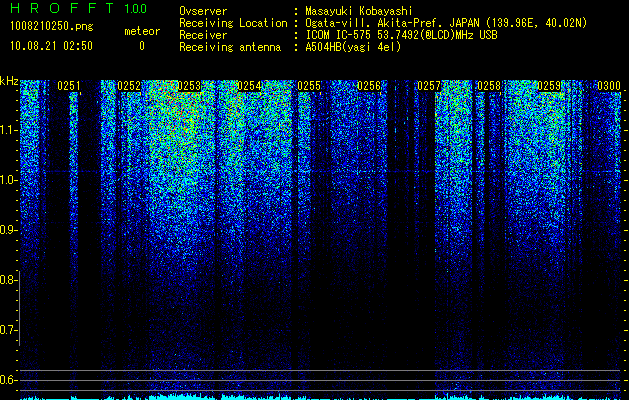Click the 1.0 frequency axis label
Viewport: 629px width, 400px height.
tap(8, 180)
